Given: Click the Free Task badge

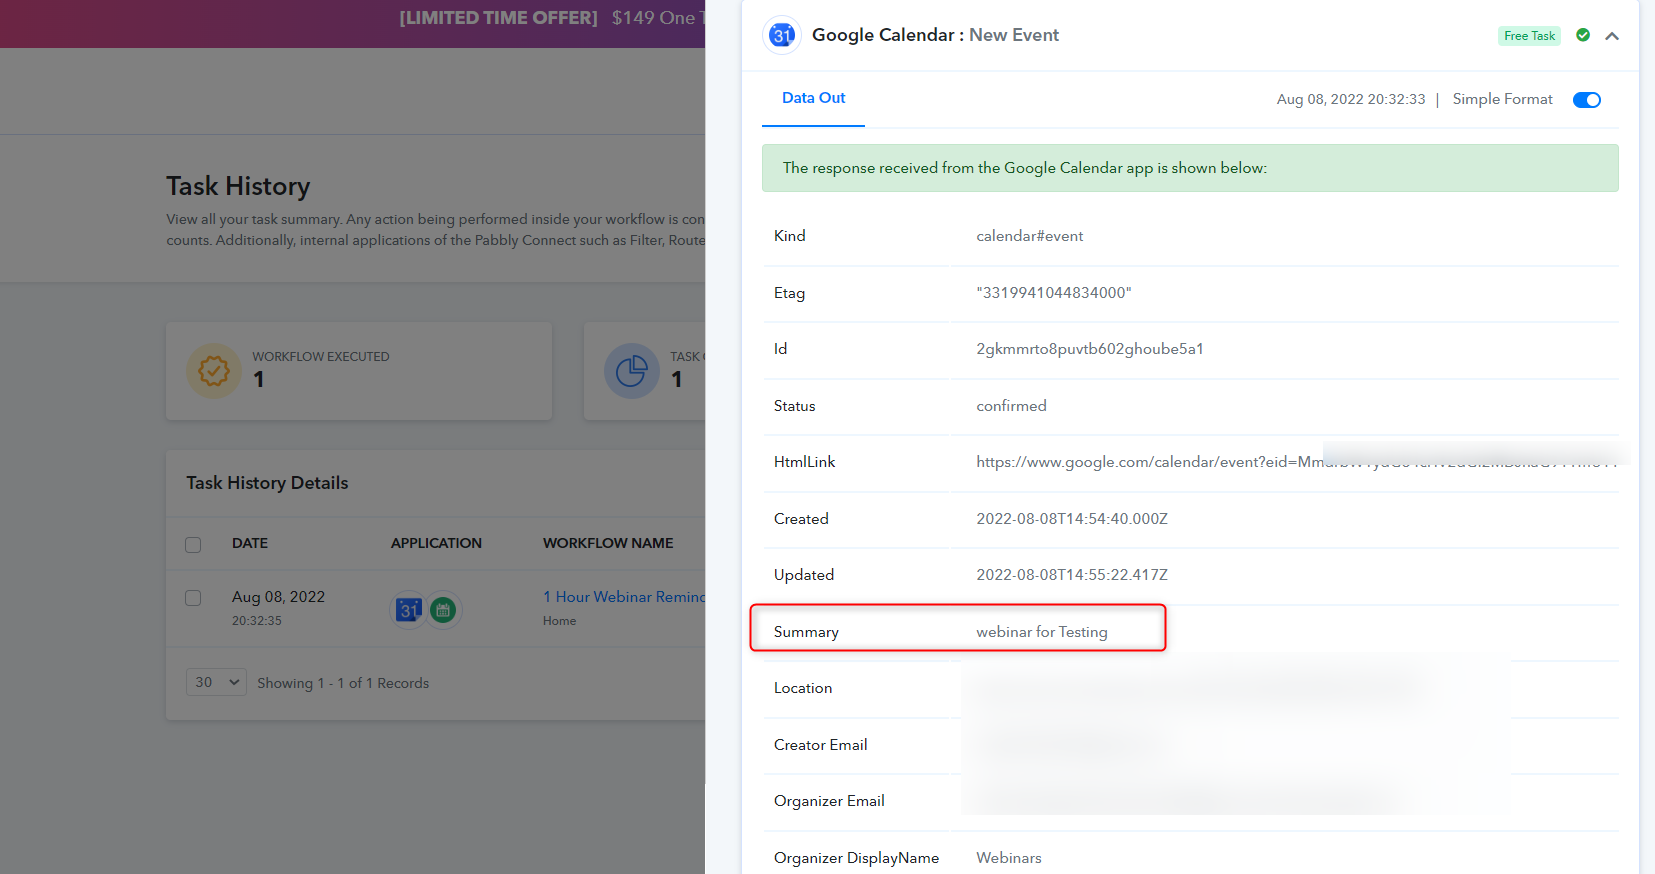Looking at the screenshot, I should pos(1529,36).
